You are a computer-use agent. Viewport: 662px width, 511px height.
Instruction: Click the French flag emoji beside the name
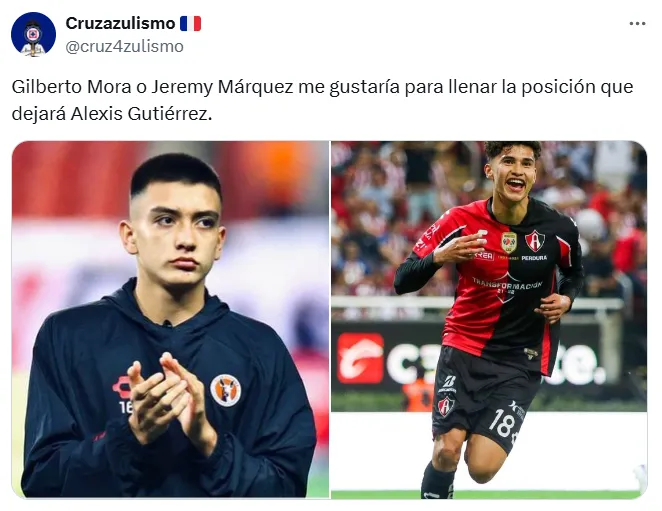(x=190, y=23)
